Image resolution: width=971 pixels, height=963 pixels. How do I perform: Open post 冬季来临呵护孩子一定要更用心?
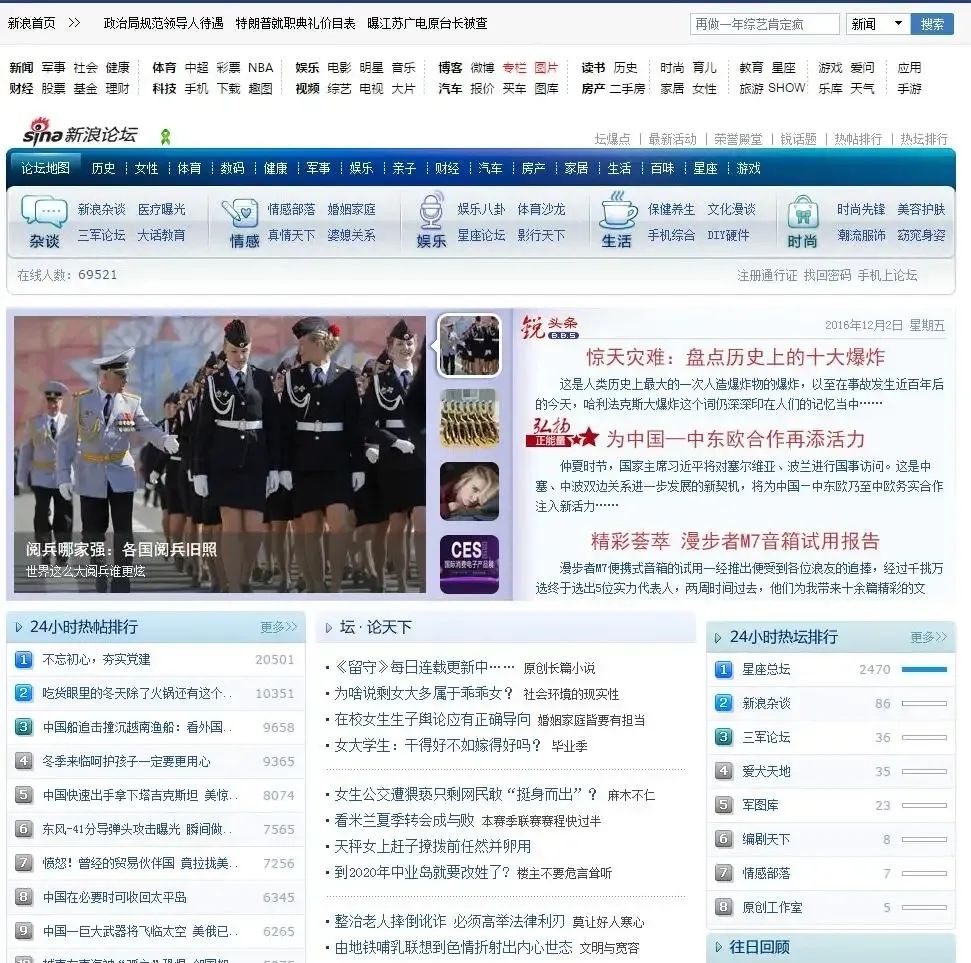point(126,761)
